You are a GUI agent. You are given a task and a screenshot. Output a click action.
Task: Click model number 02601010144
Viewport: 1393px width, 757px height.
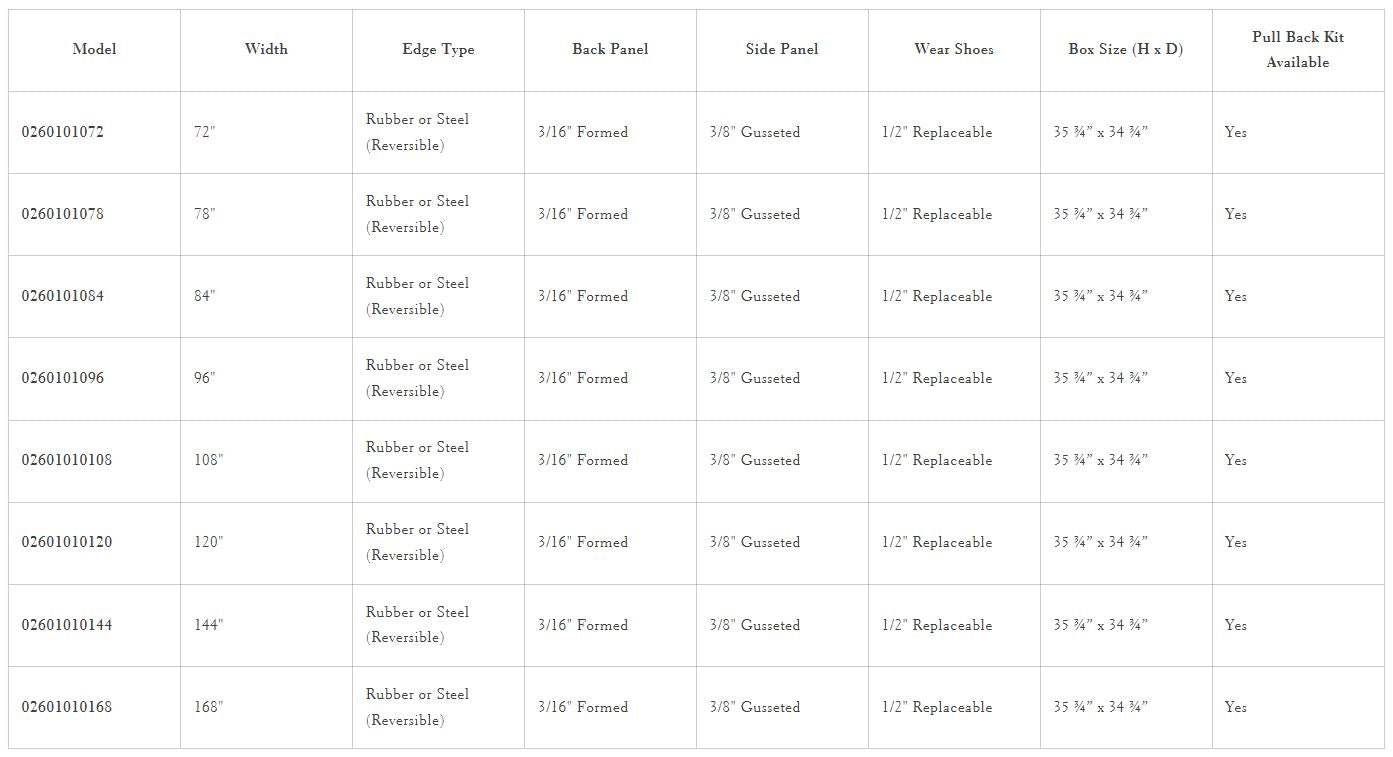[x=67, y=625]
